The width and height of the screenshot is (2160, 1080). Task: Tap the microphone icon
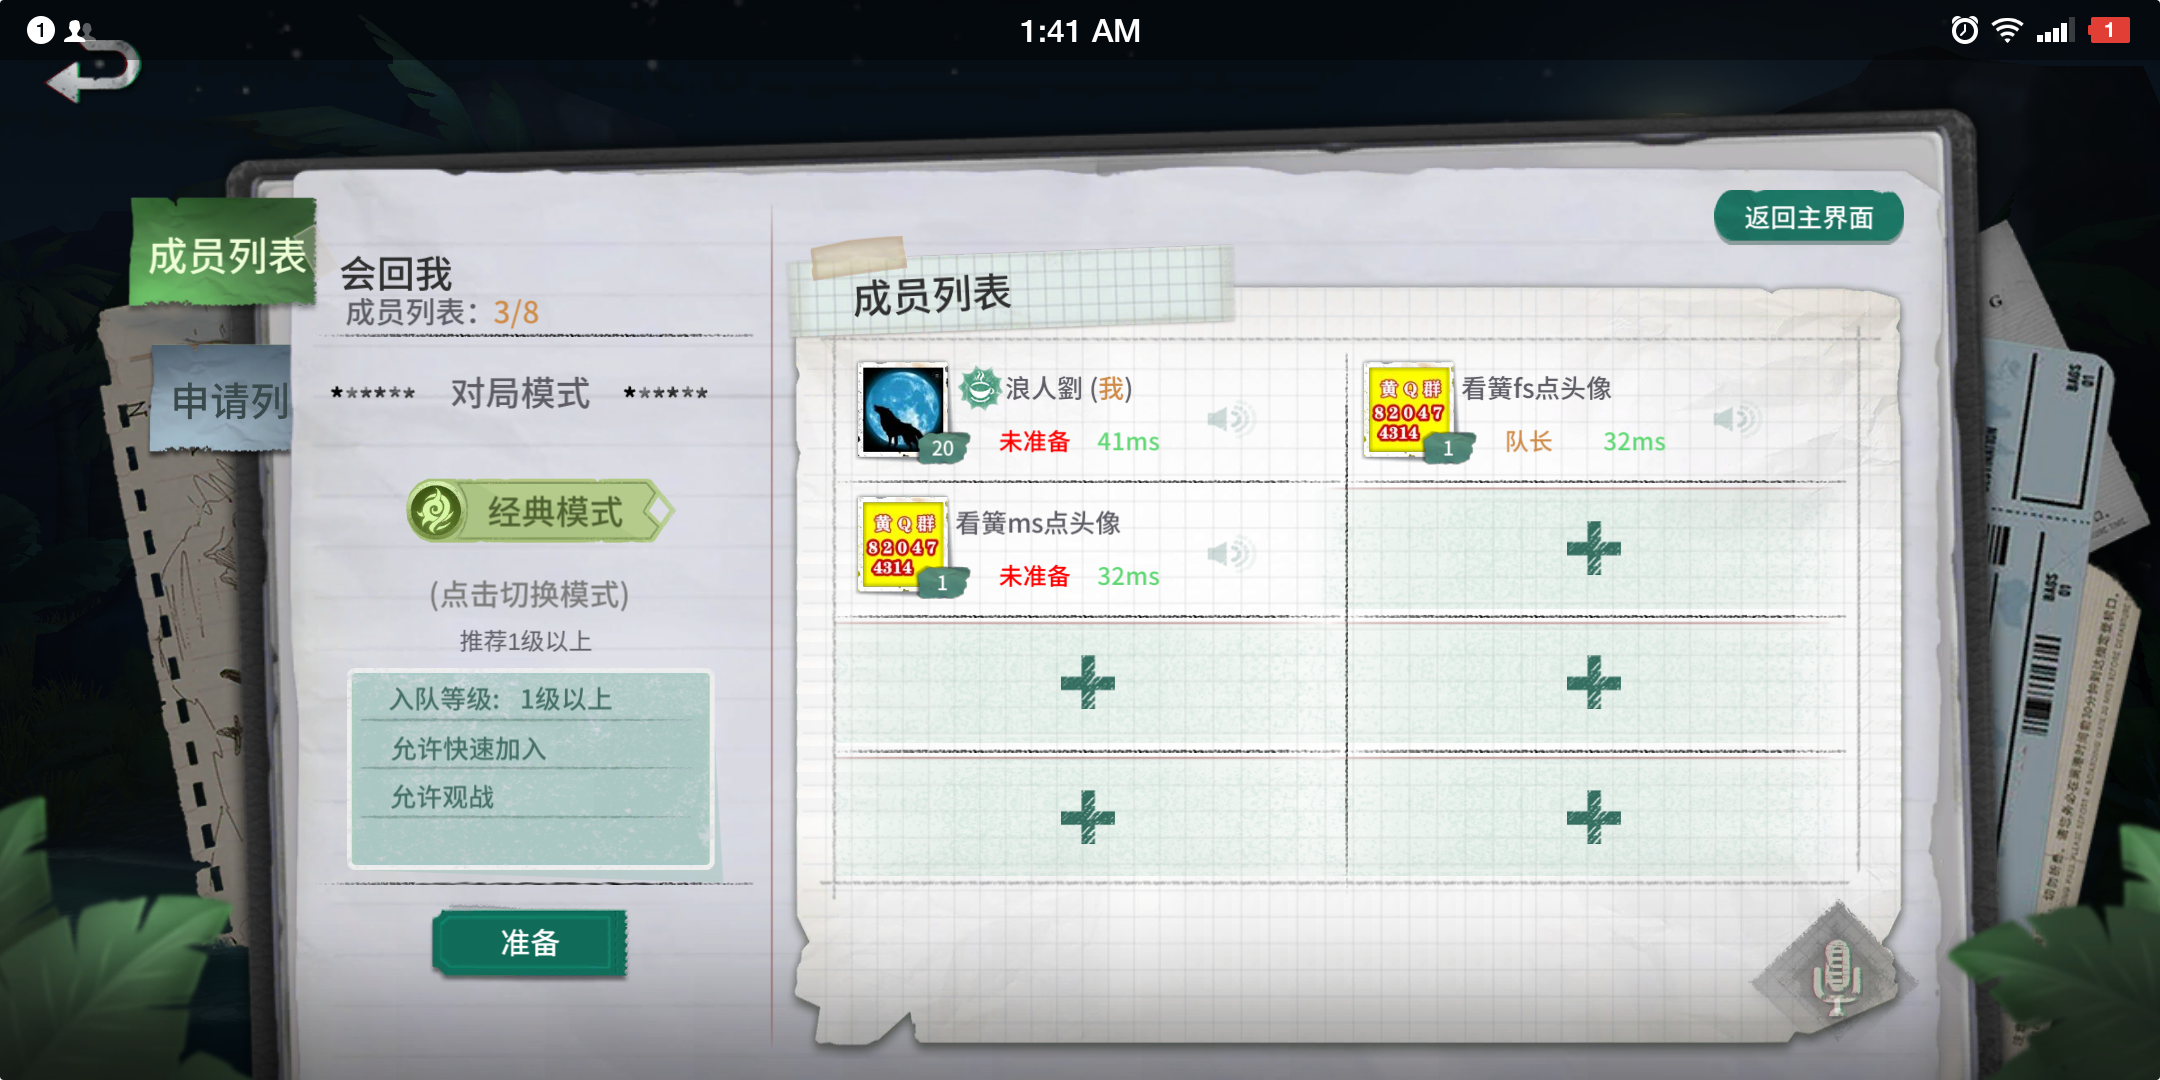pos(1836,976)
